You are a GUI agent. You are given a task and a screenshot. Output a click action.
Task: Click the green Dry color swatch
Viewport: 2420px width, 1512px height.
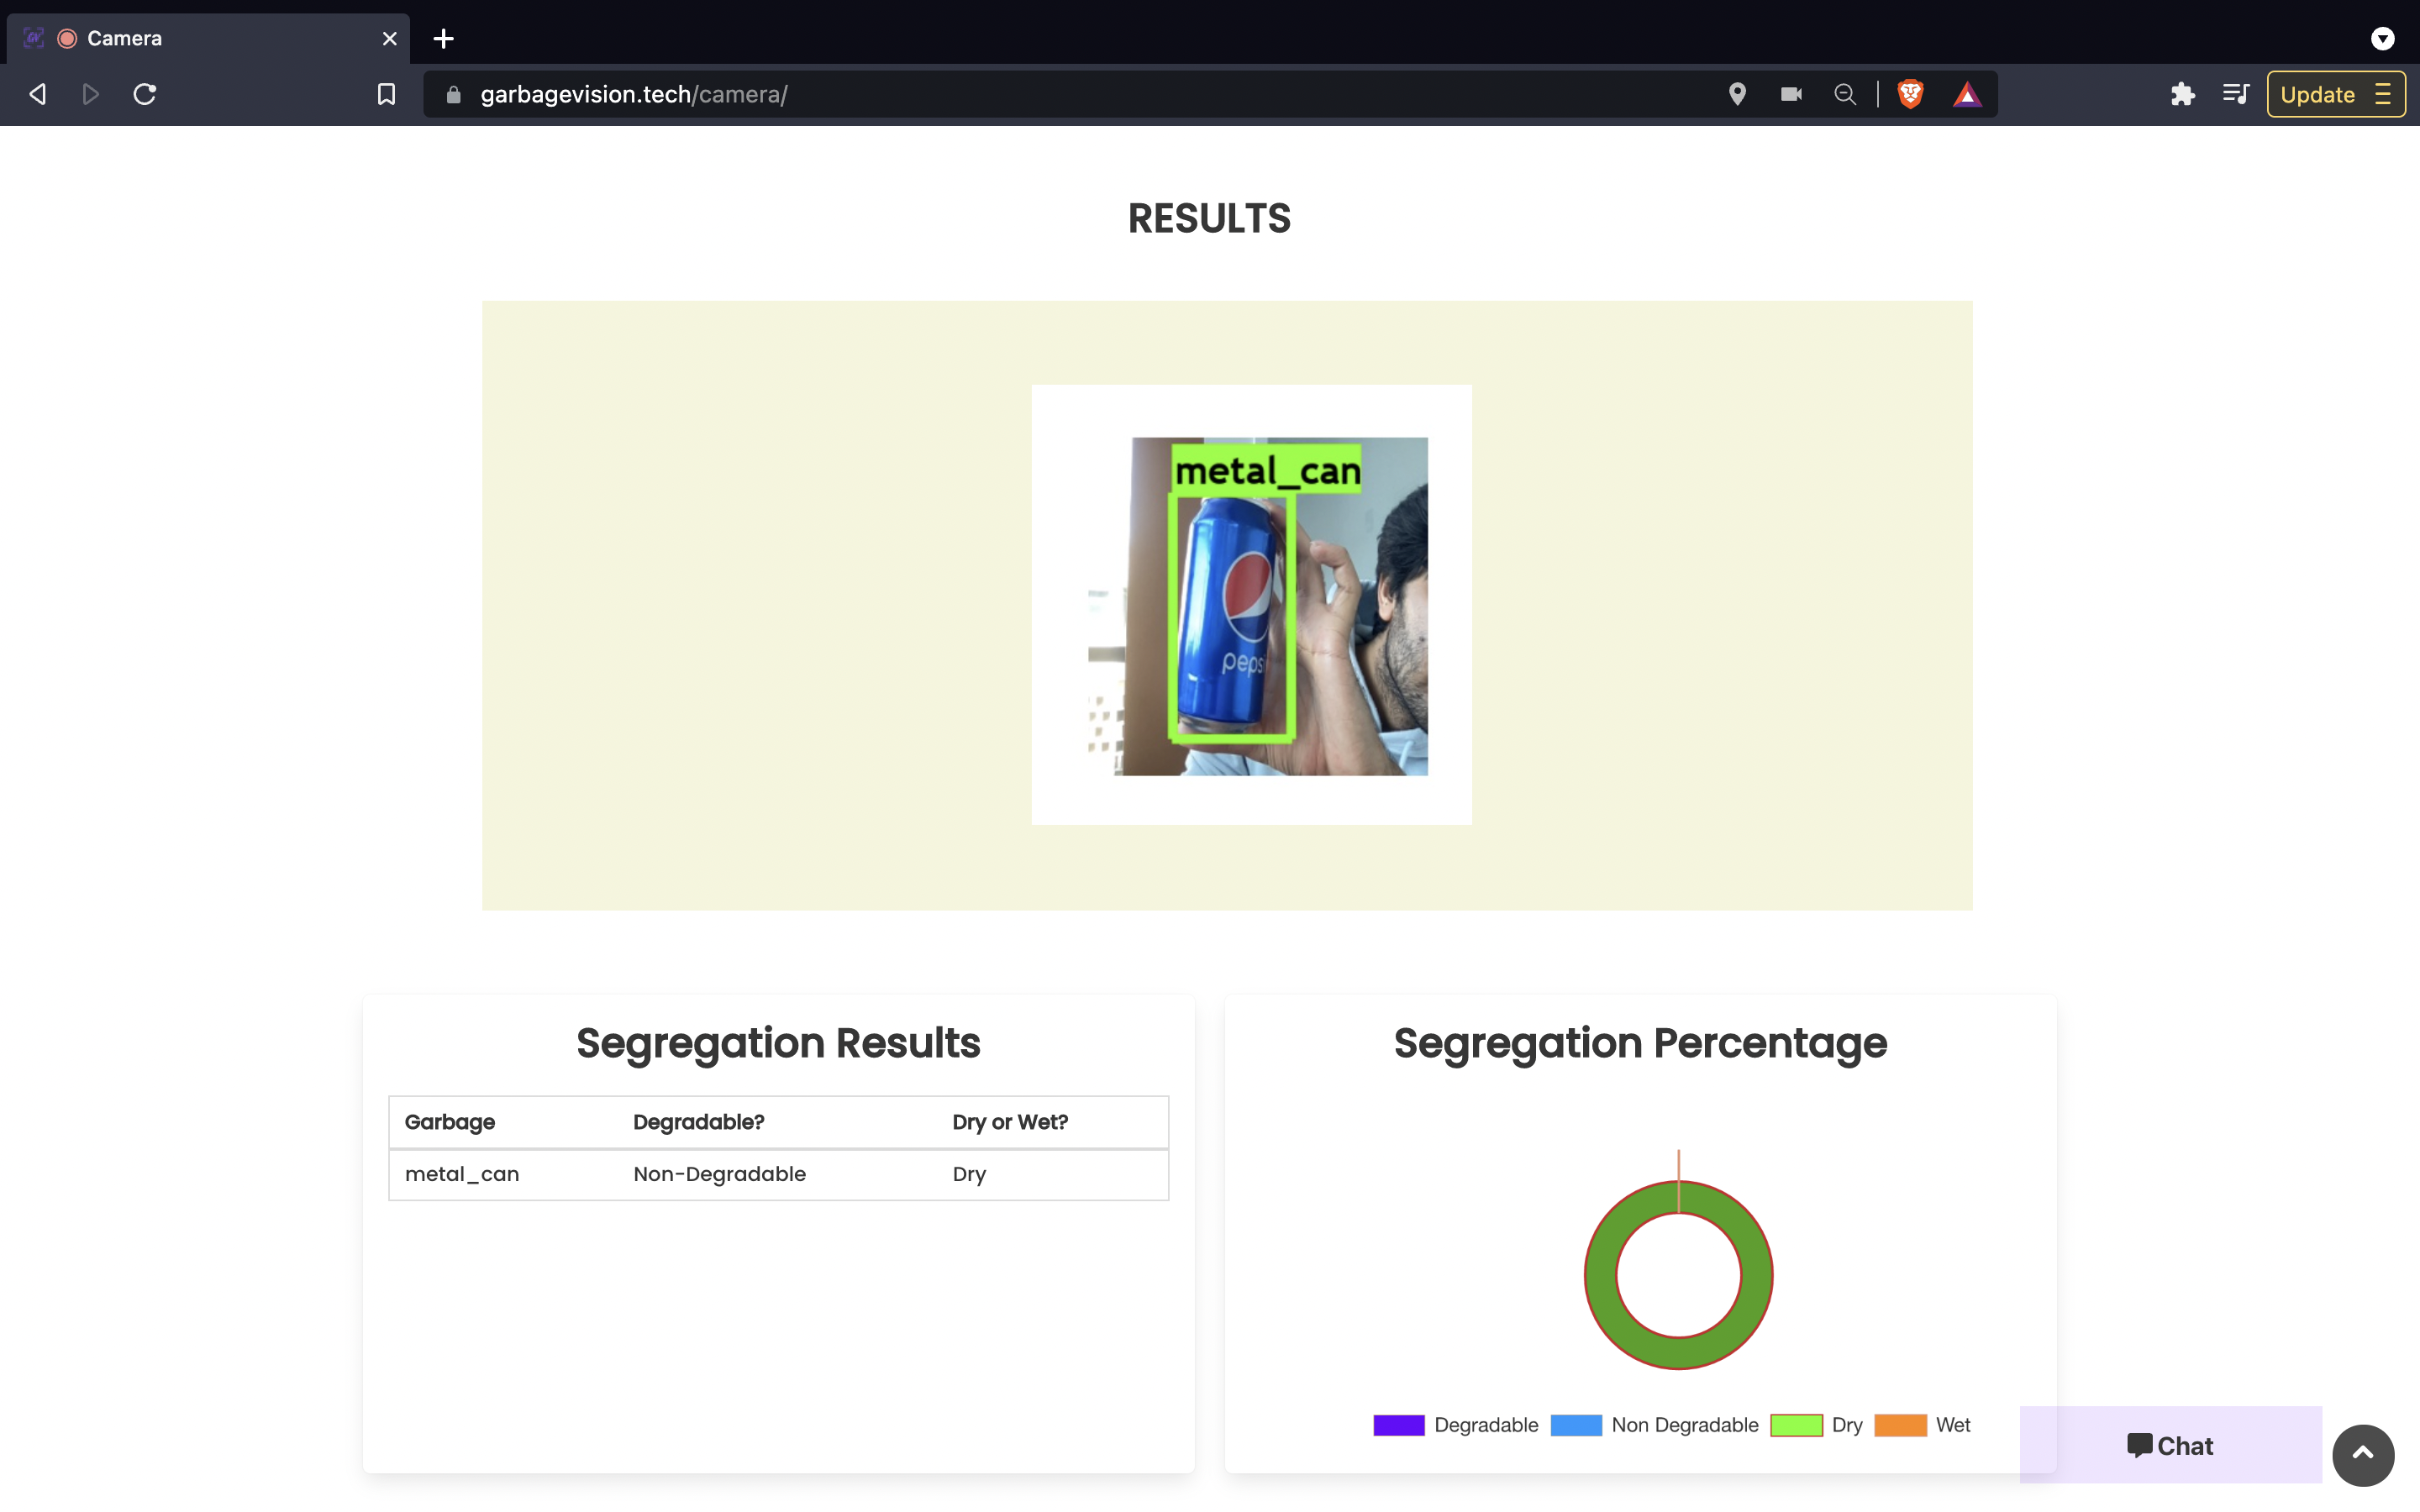(1796, 1425)
